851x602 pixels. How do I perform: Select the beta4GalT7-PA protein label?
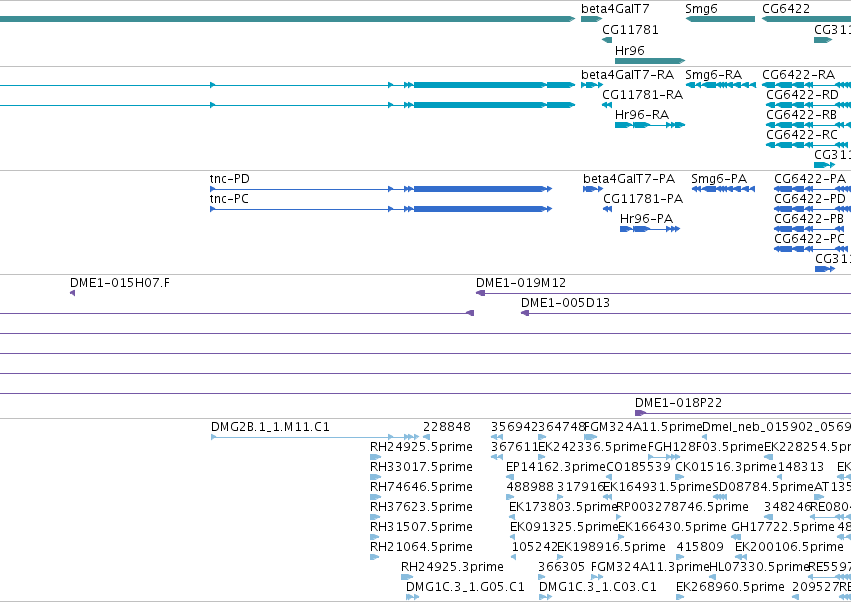[x=629, y=179]
